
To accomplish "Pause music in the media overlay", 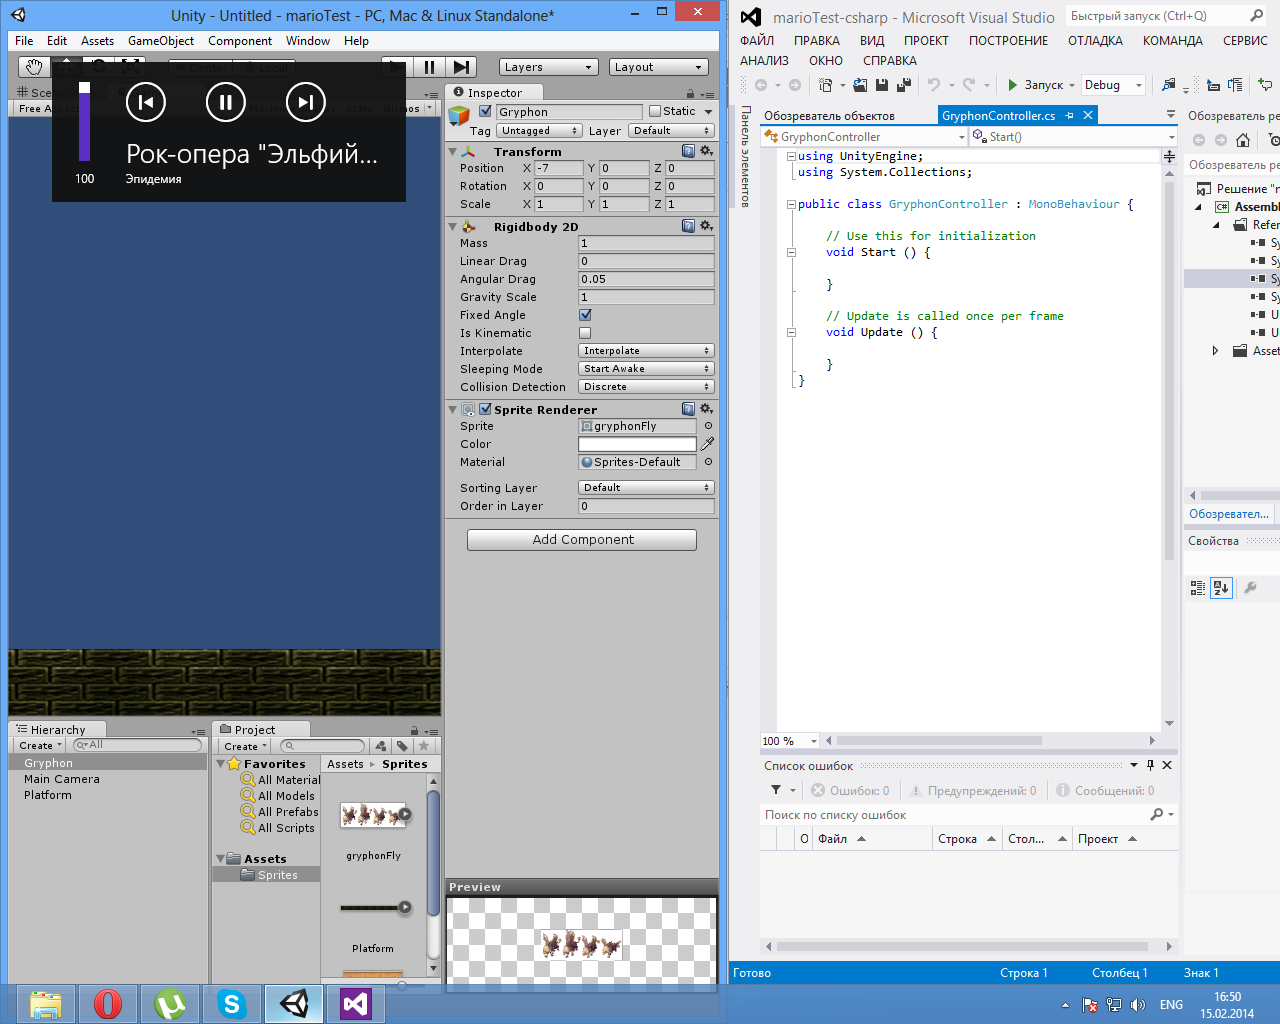I will click(x=226, y=102).
